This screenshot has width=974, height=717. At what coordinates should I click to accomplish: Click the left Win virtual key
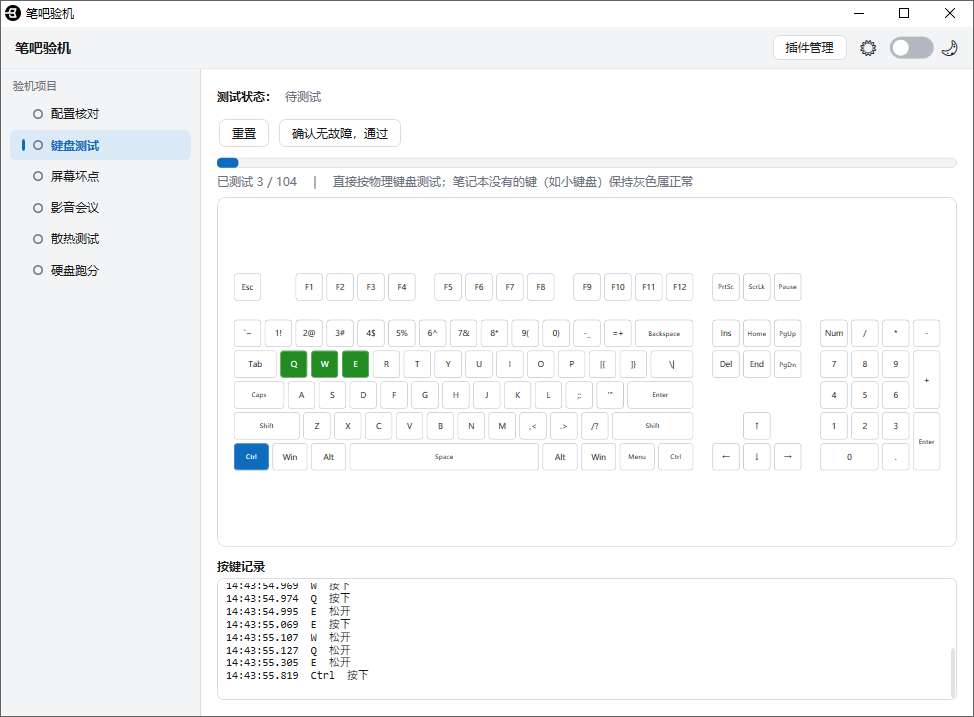(x=290, y=457)
